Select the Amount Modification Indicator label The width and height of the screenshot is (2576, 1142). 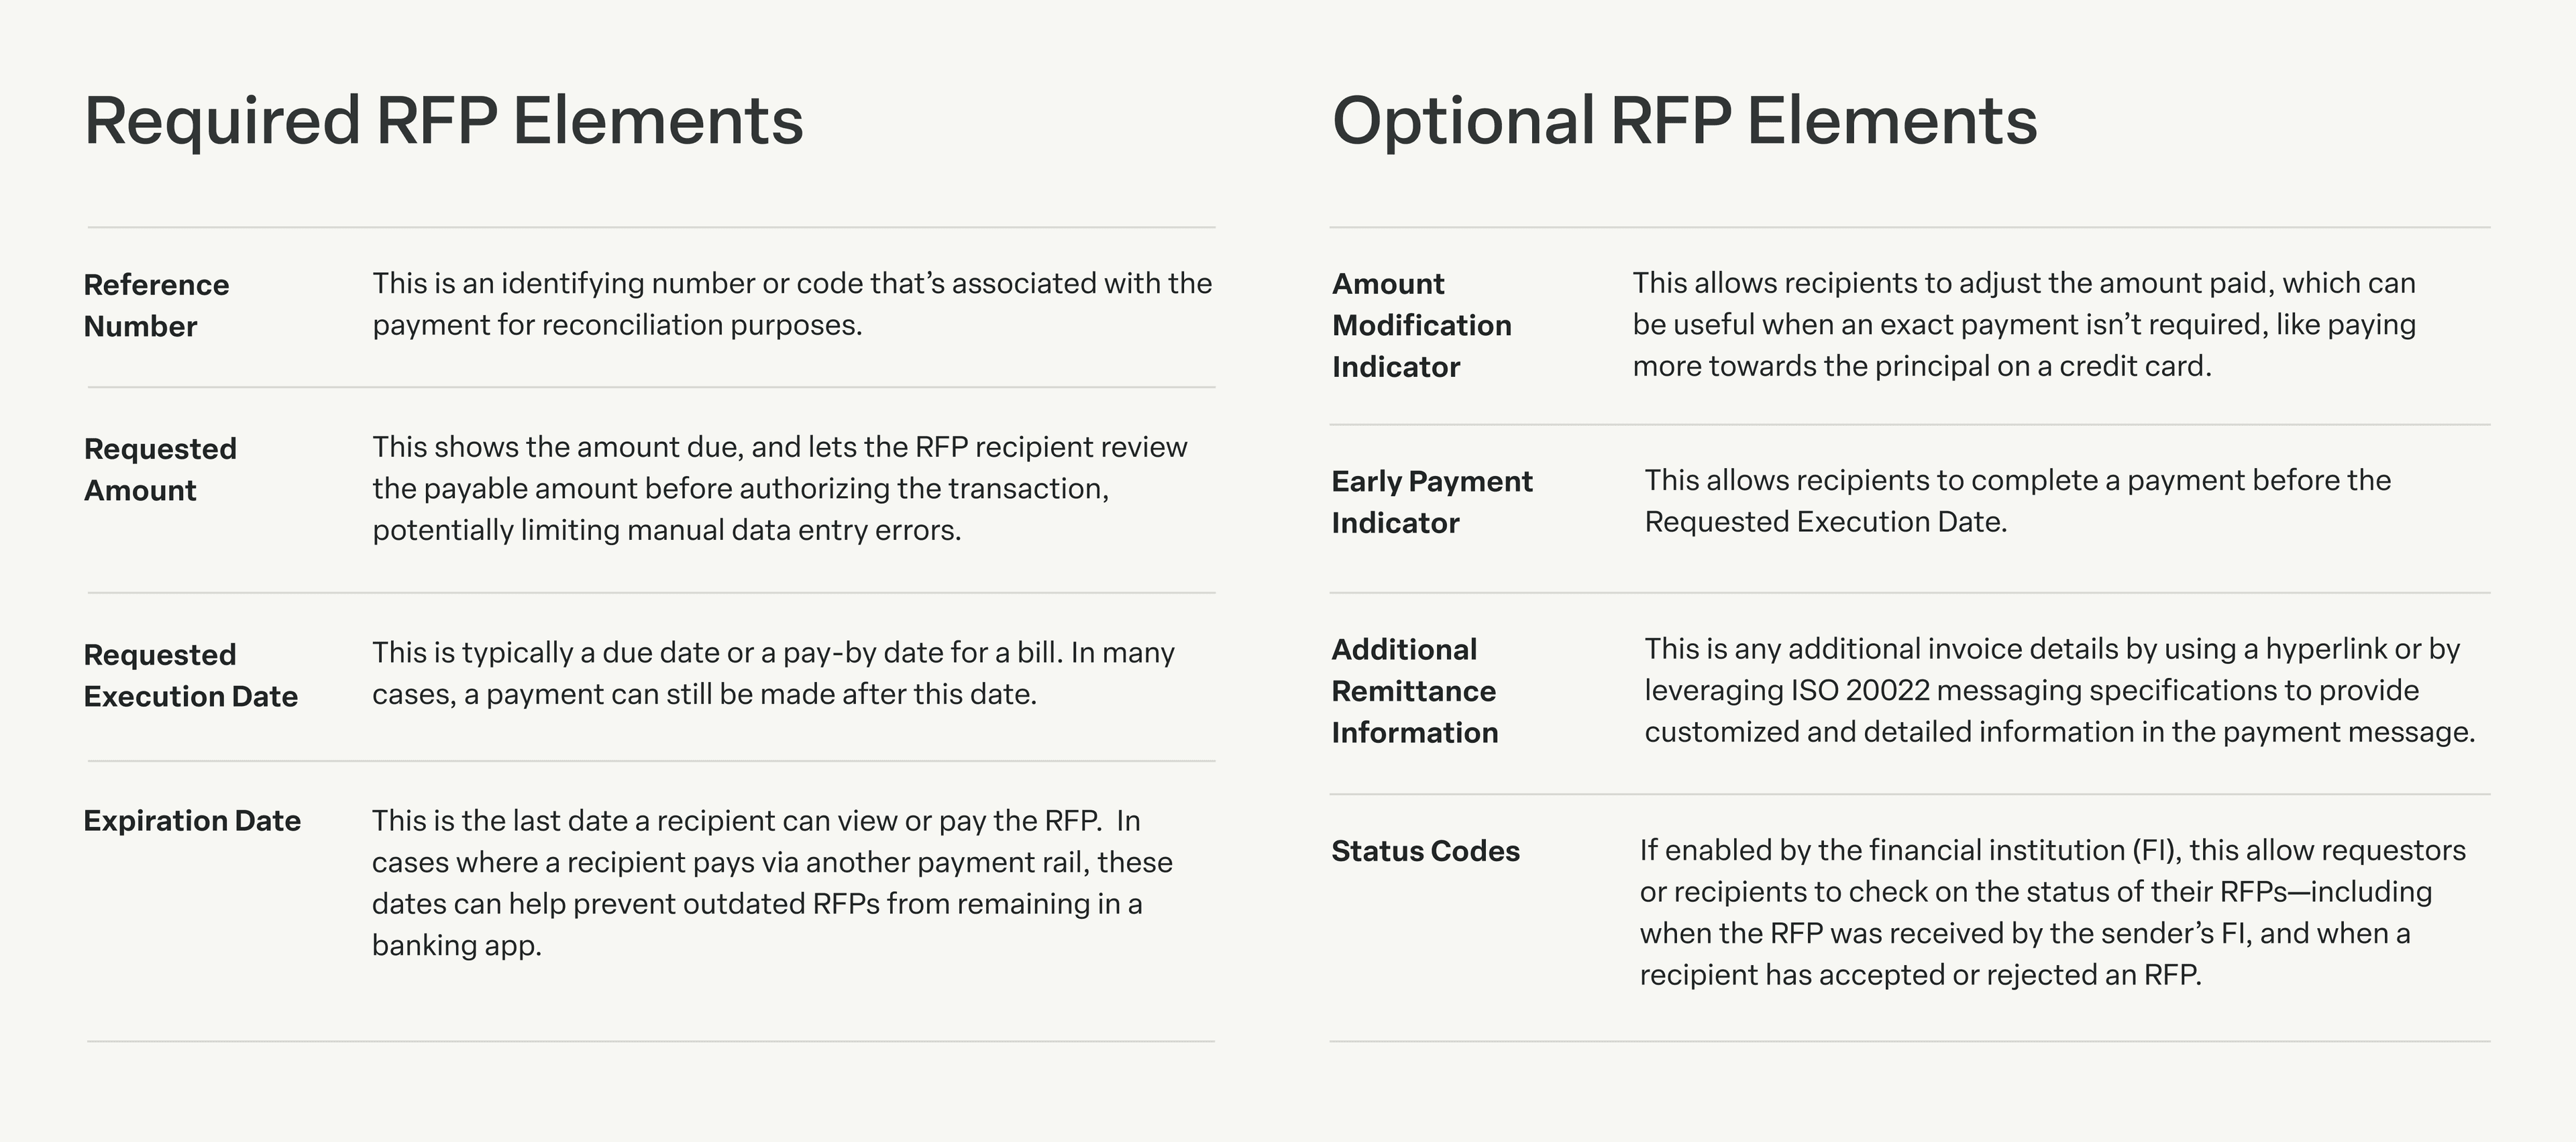(1421, 325)
